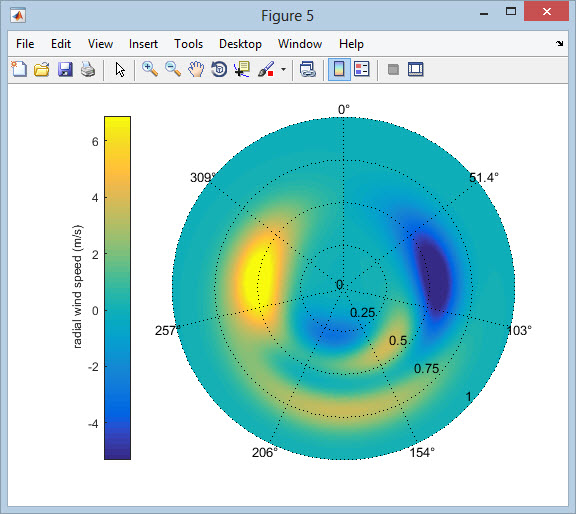Save the figure using the floppy icon
Viewport: 576px width, 514px height.
tap(65, 69)
